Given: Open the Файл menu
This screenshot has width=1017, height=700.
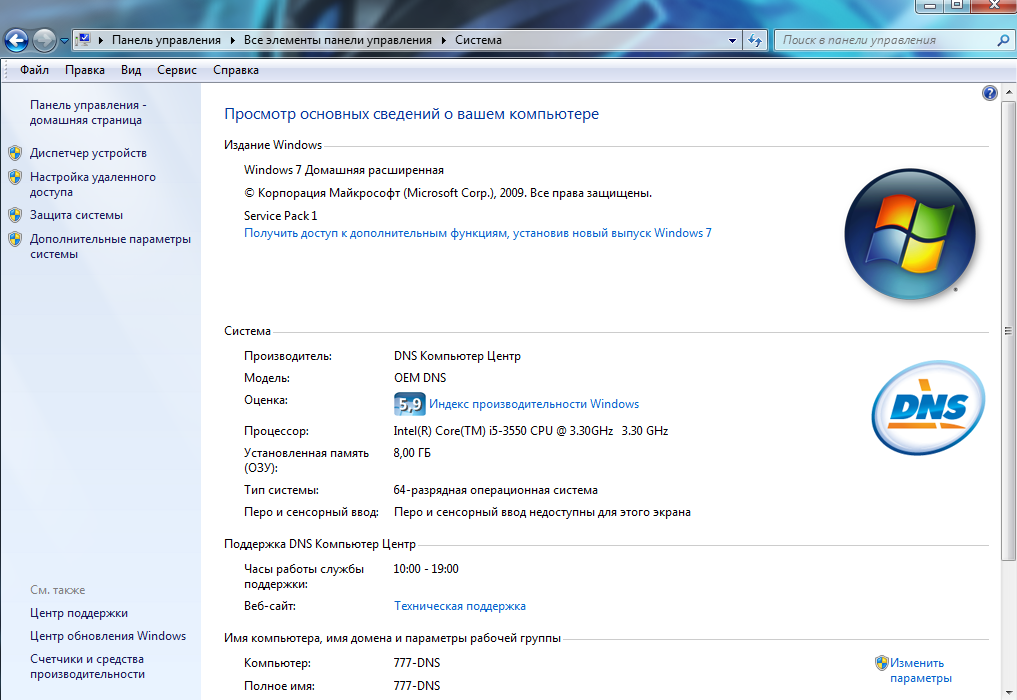Looking at the screenshot, I should coord(34,69).
